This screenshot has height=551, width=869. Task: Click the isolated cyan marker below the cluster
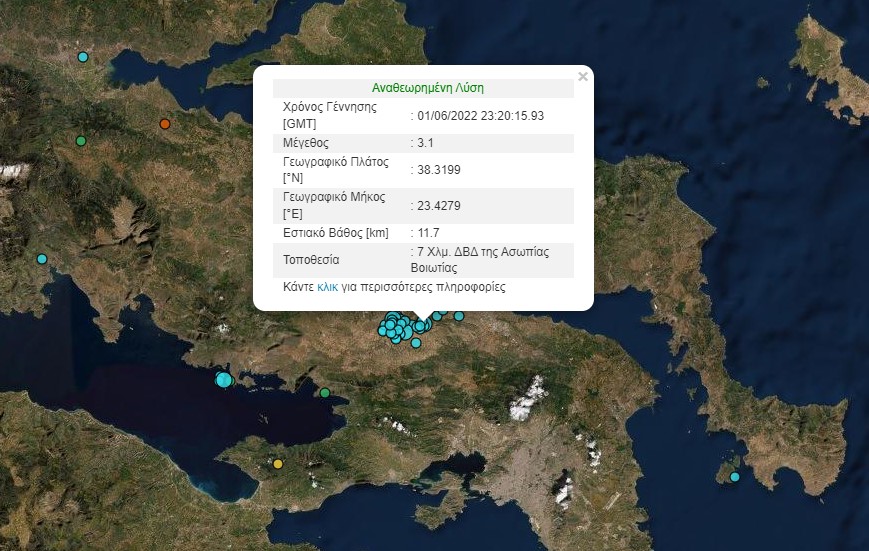tap(416, 343)
